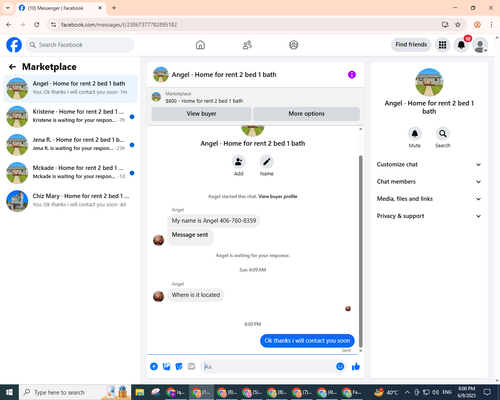Open File Explorer from the taskbar
This screenshot has height=400, width=500.
[140, 392]
